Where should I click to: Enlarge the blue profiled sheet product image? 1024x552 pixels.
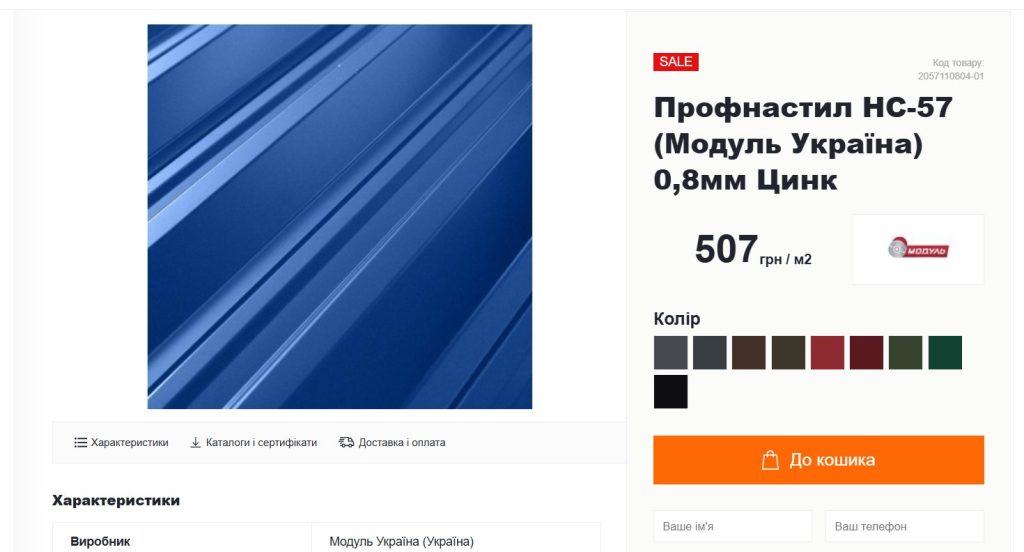pyautogui.click(x=340, y=217)
